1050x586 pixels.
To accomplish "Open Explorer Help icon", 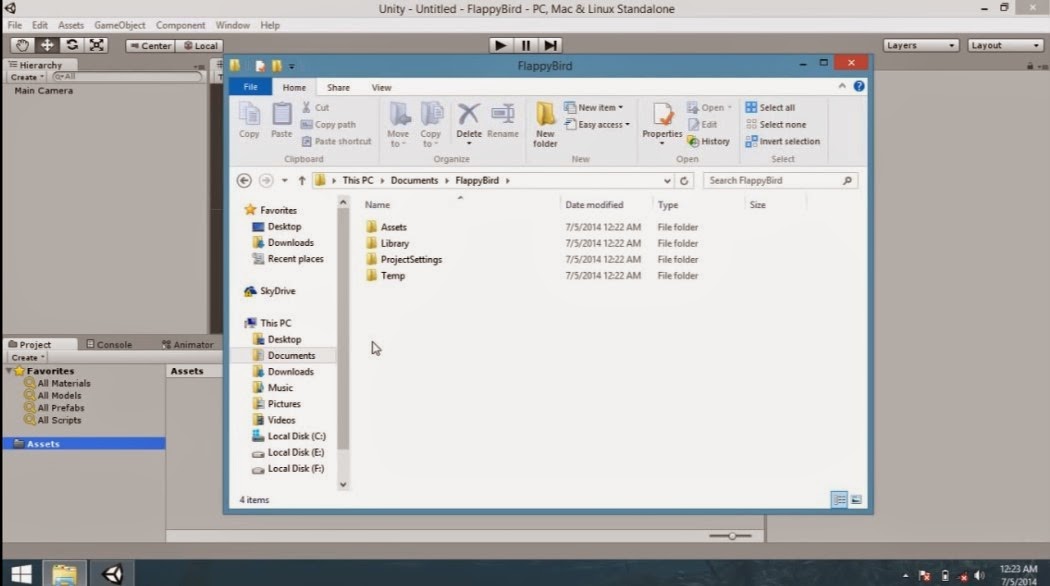I will click(x=858, y=86).
